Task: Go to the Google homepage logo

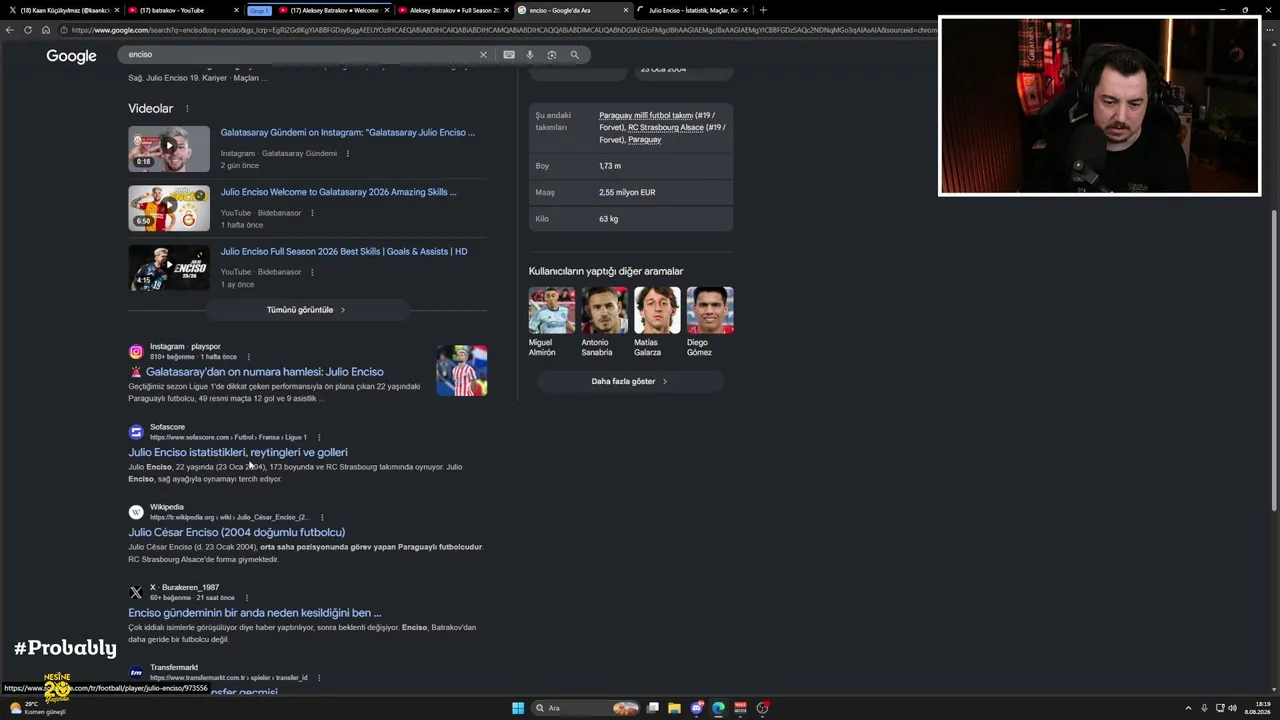Action: [x=71, y=56]
